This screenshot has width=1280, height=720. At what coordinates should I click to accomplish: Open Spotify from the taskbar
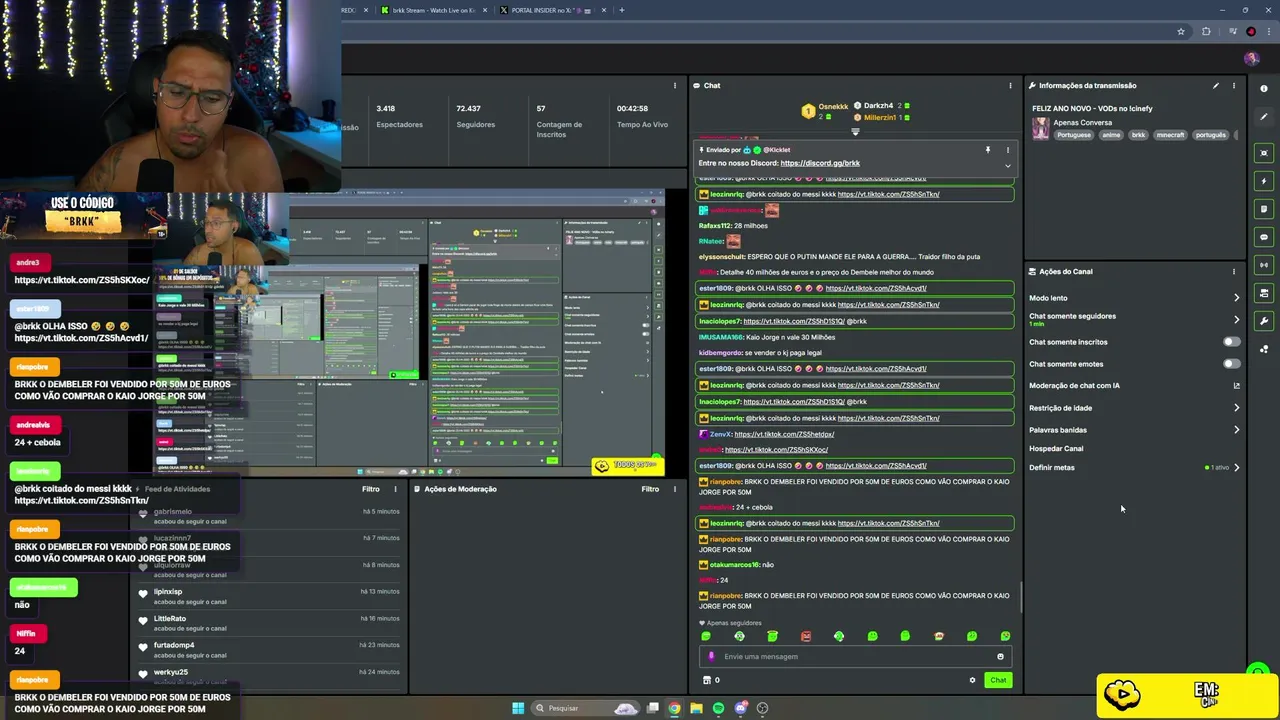[x=718, y=708]
